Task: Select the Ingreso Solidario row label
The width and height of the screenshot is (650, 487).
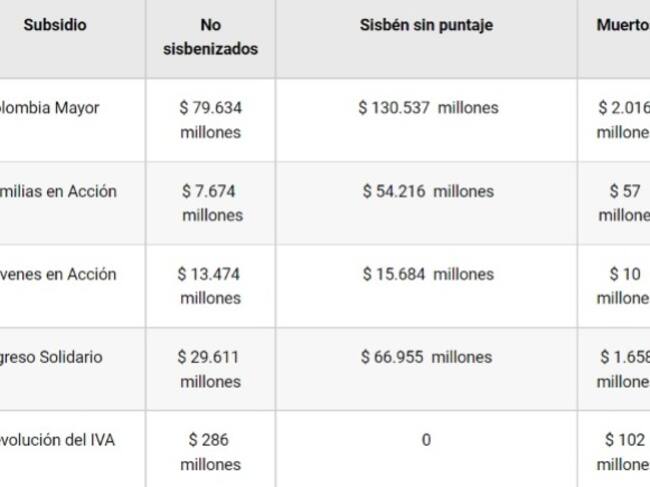Action: (51, 357)
